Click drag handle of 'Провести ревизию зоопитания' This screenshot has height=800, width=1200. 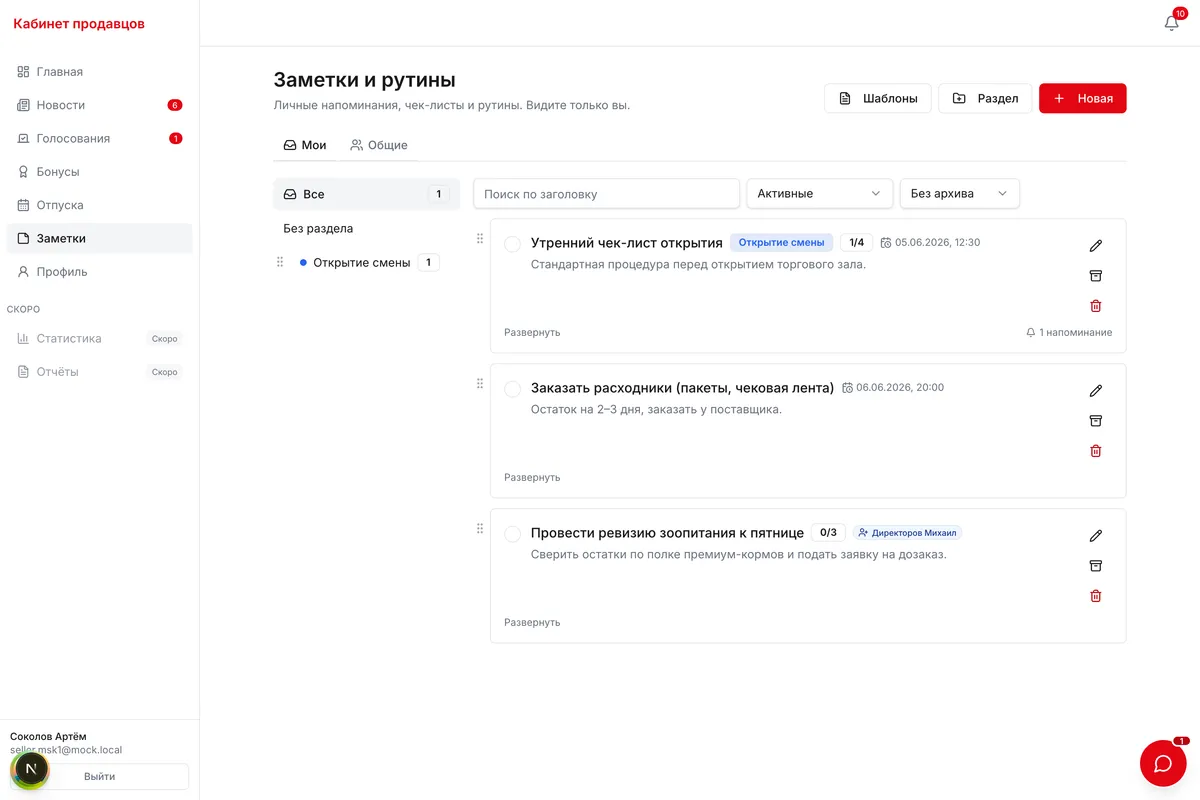click(480, 528)
